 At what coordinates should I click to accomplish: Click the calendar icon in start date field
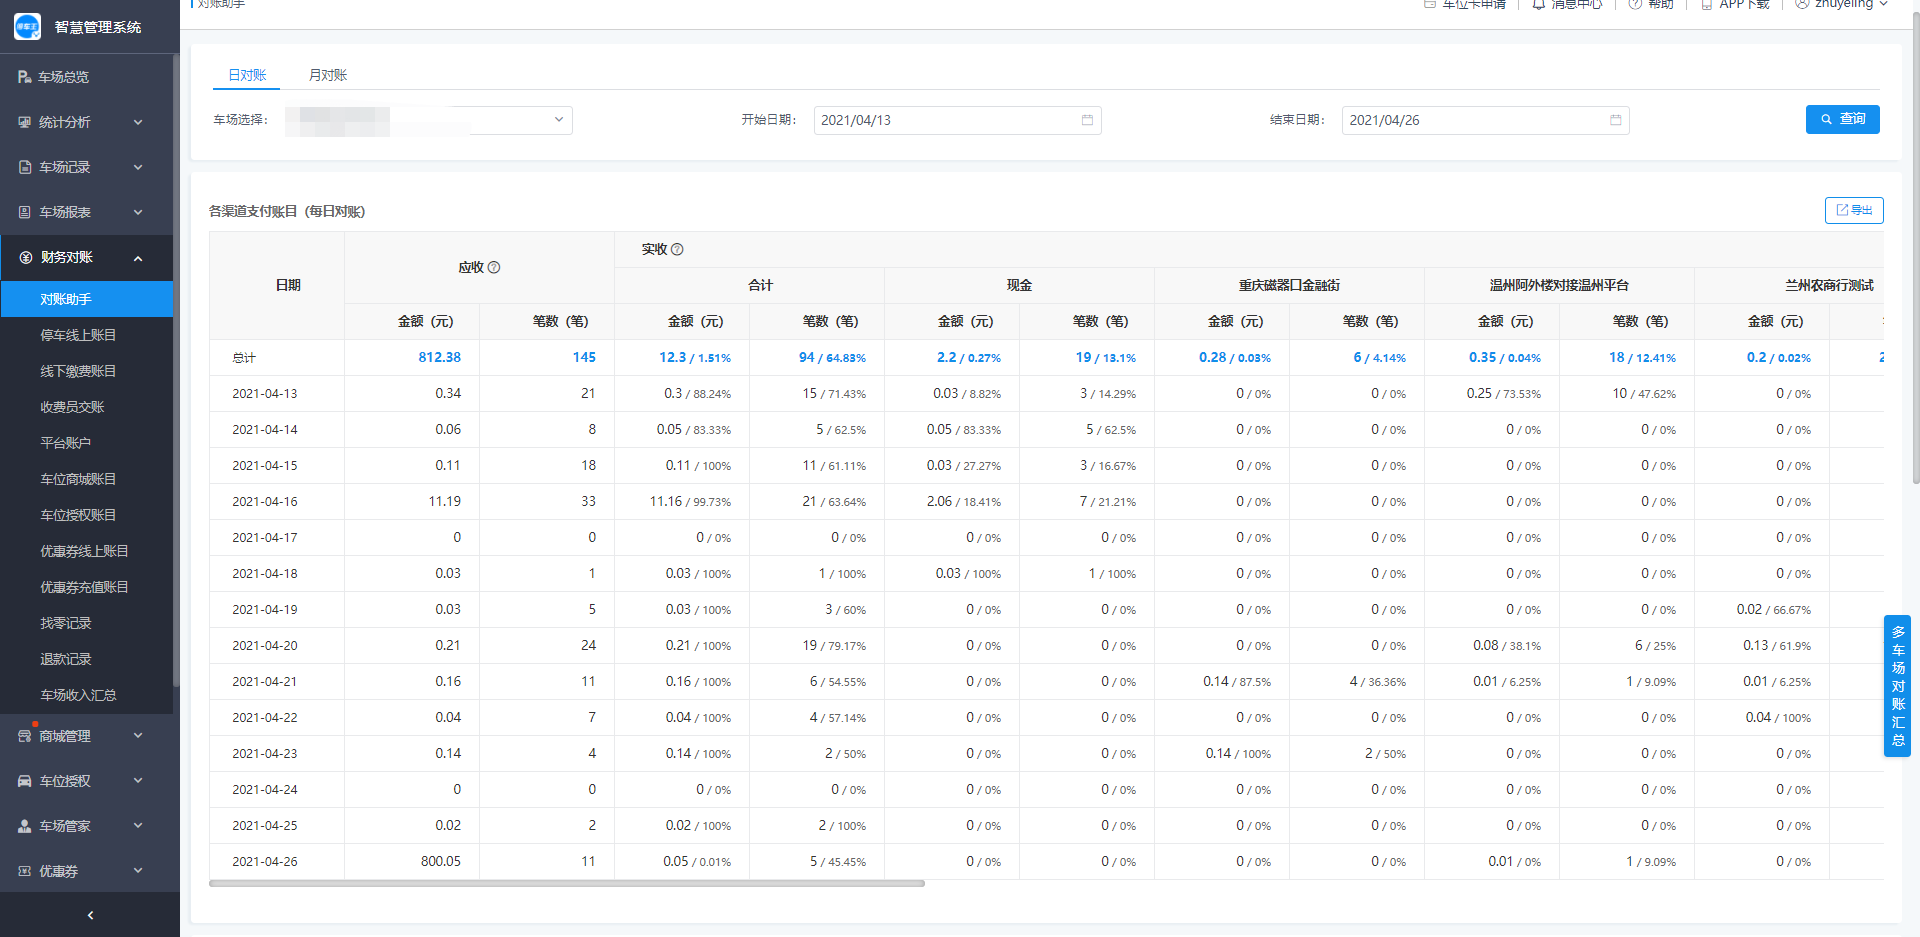pos(1087,120)
